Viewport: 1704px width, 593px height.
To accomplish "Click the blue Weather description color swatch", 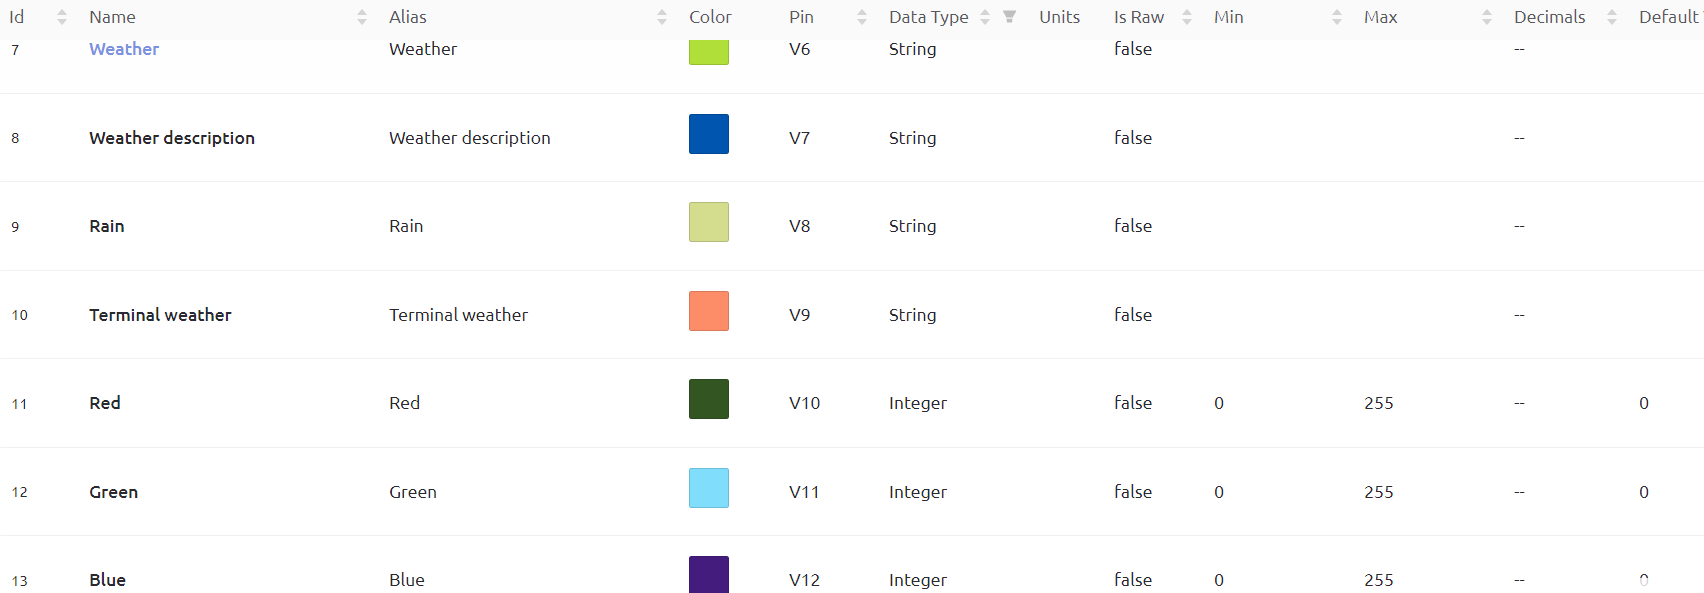I will click(708, 134).
